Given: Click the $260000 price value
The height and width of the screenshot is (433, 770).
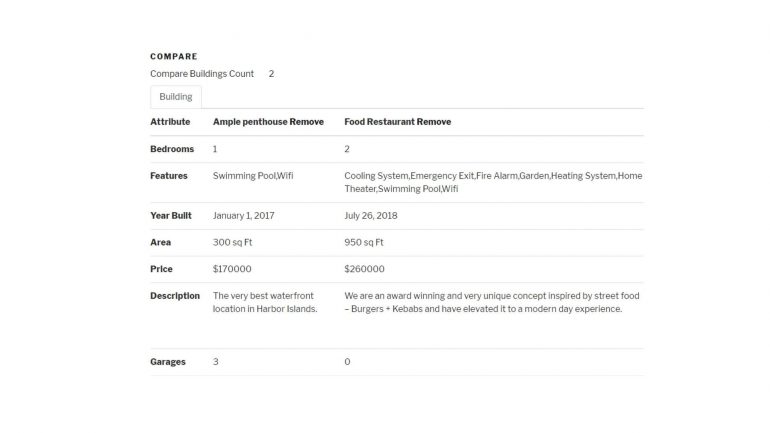Looking at the screenshot, I should coord(364,269).
